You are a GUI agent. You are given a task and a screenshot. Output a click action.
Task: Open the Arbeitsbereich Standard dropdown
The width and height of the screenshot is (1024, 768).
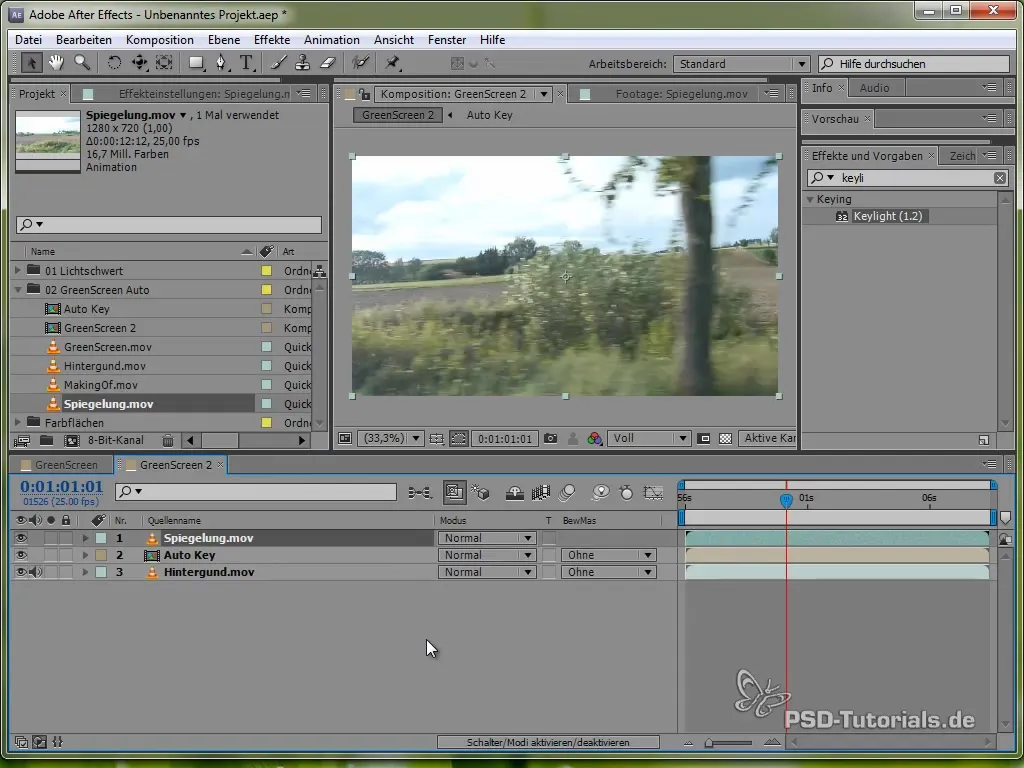click(x=741, y=64)
